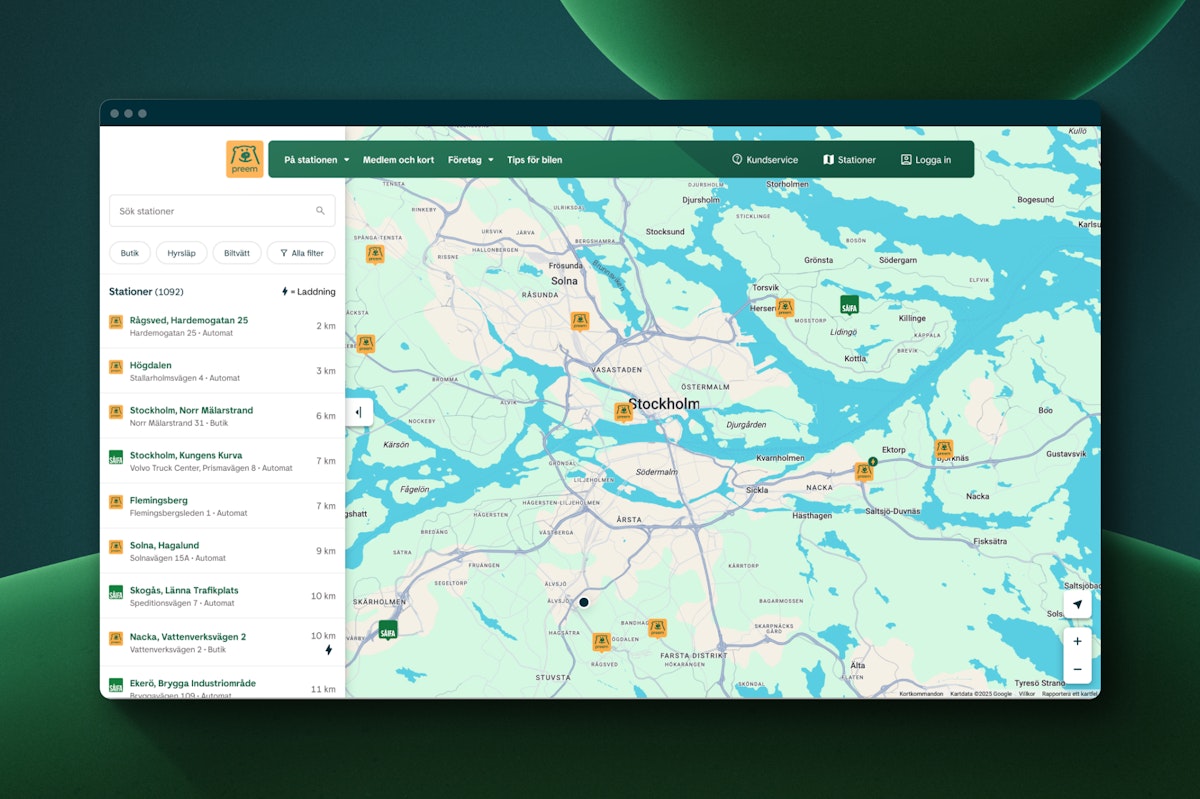Expand the Företag dropdown menu
Viewport: 1200px width, 799px height.
coord(470,160)
